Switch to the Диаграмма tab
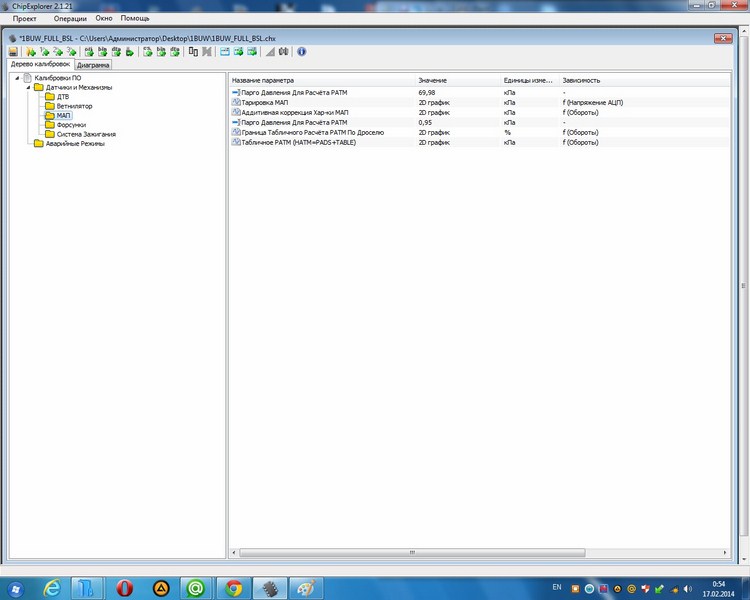The image size is (750, 600). 93,64
